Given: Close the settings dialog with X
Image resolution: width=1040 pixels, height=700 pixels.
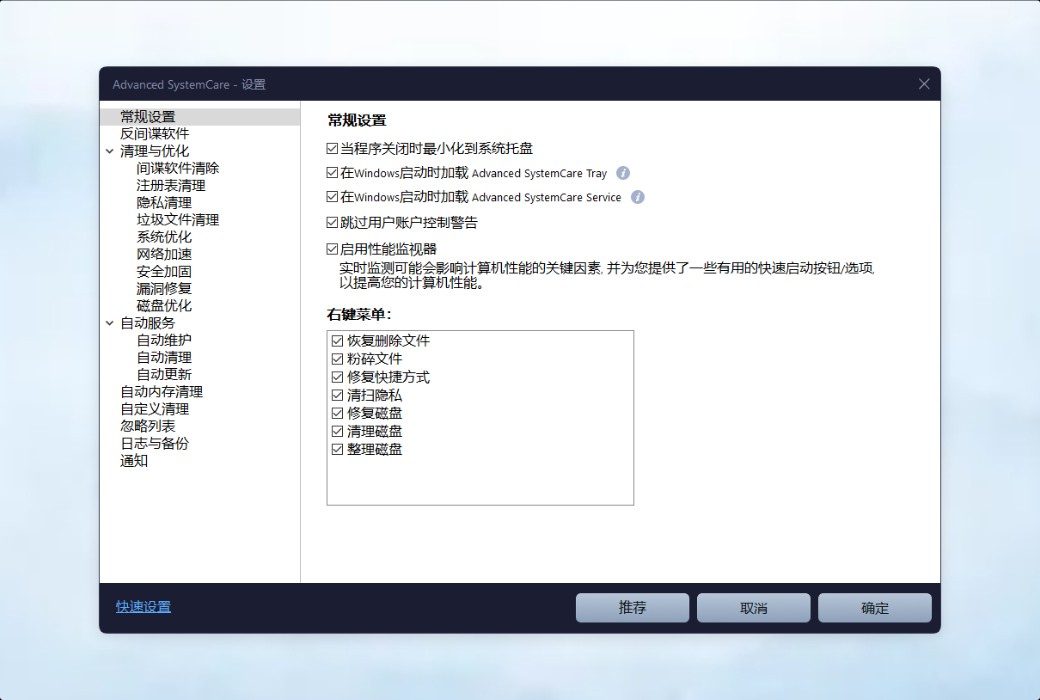Looking at the screenshot, I should coord(924,84).
